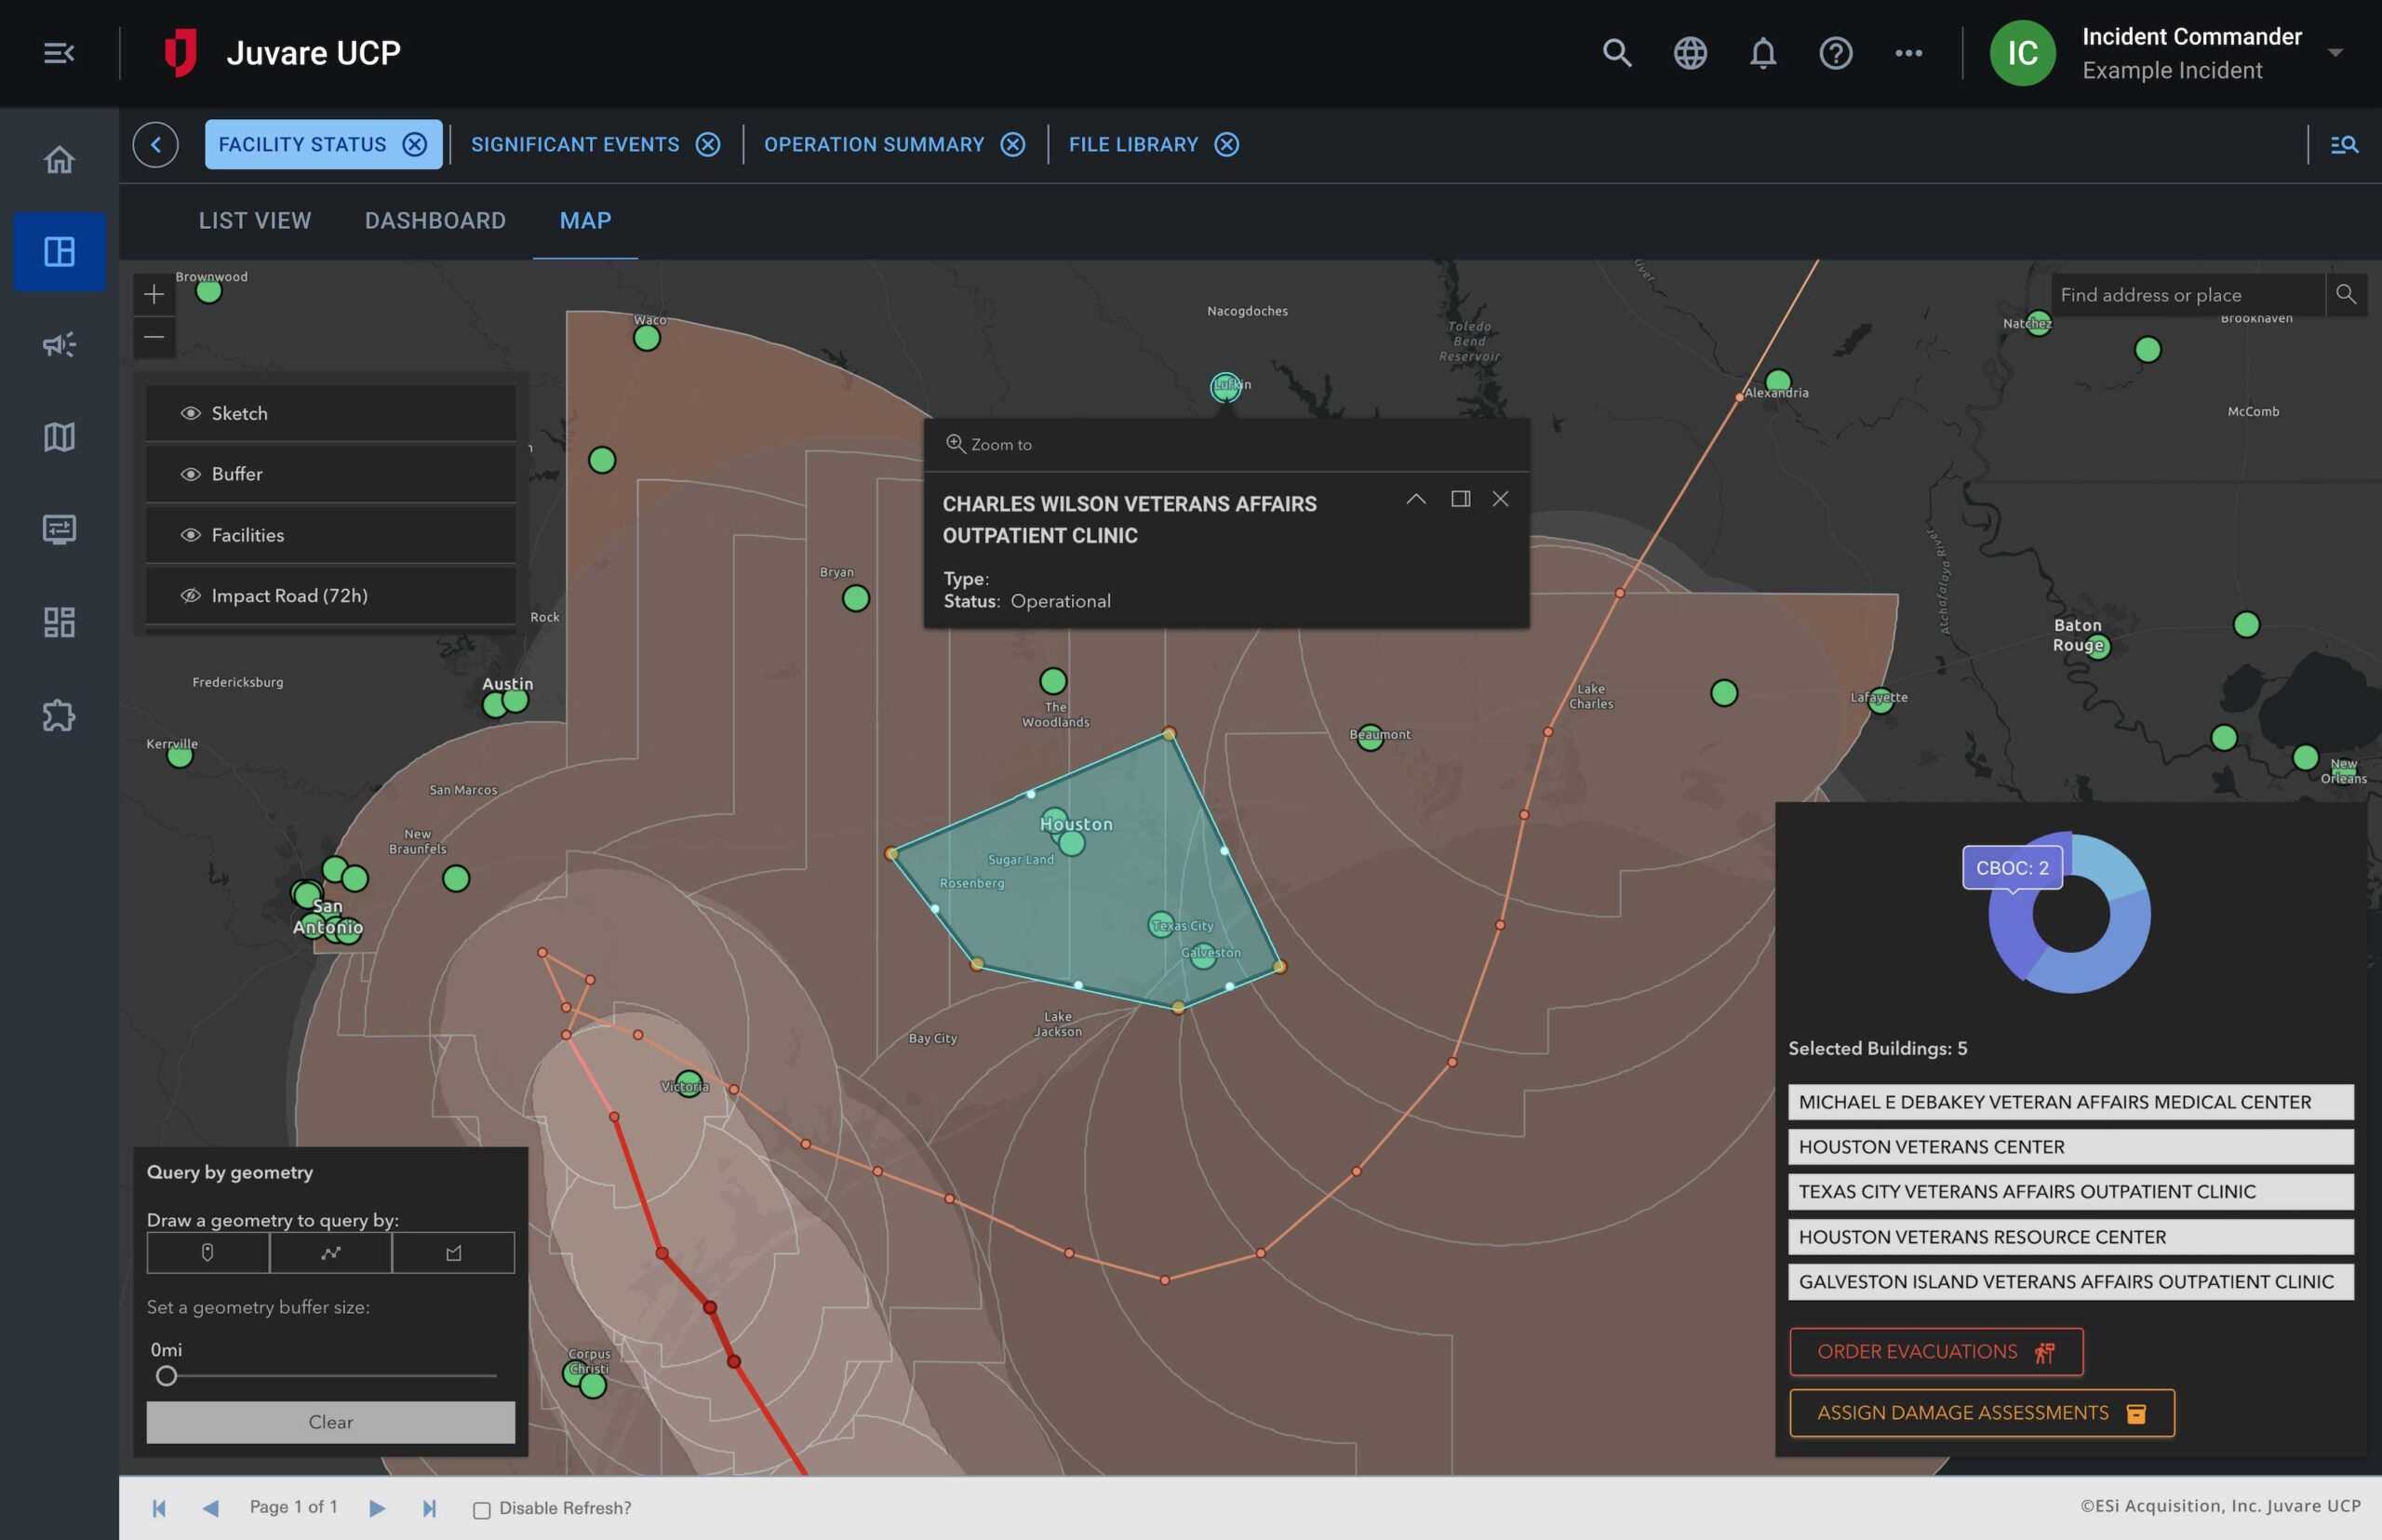Expand the Incident Commander user dropdown
This screenshot has width=2382, height=1540.
click(x=2335, y=53)
